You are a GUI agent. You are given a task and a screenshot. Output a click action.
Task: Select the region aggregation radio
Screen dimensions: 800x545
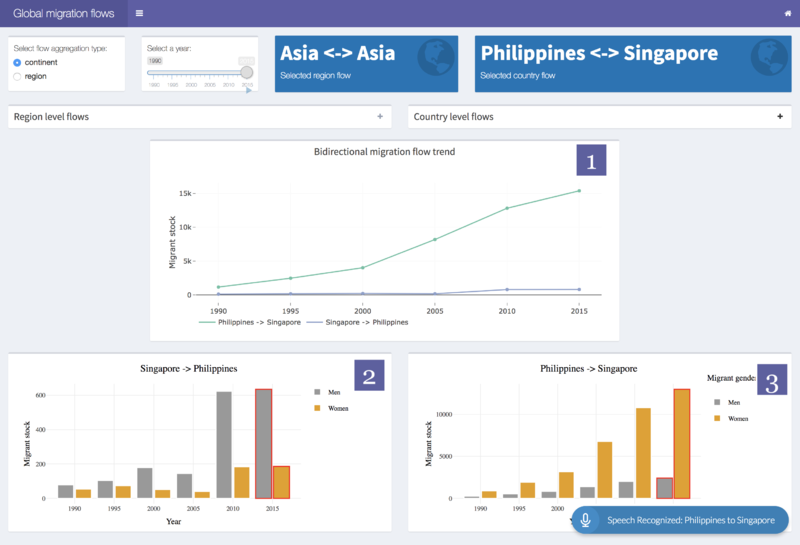coord(17,77)
